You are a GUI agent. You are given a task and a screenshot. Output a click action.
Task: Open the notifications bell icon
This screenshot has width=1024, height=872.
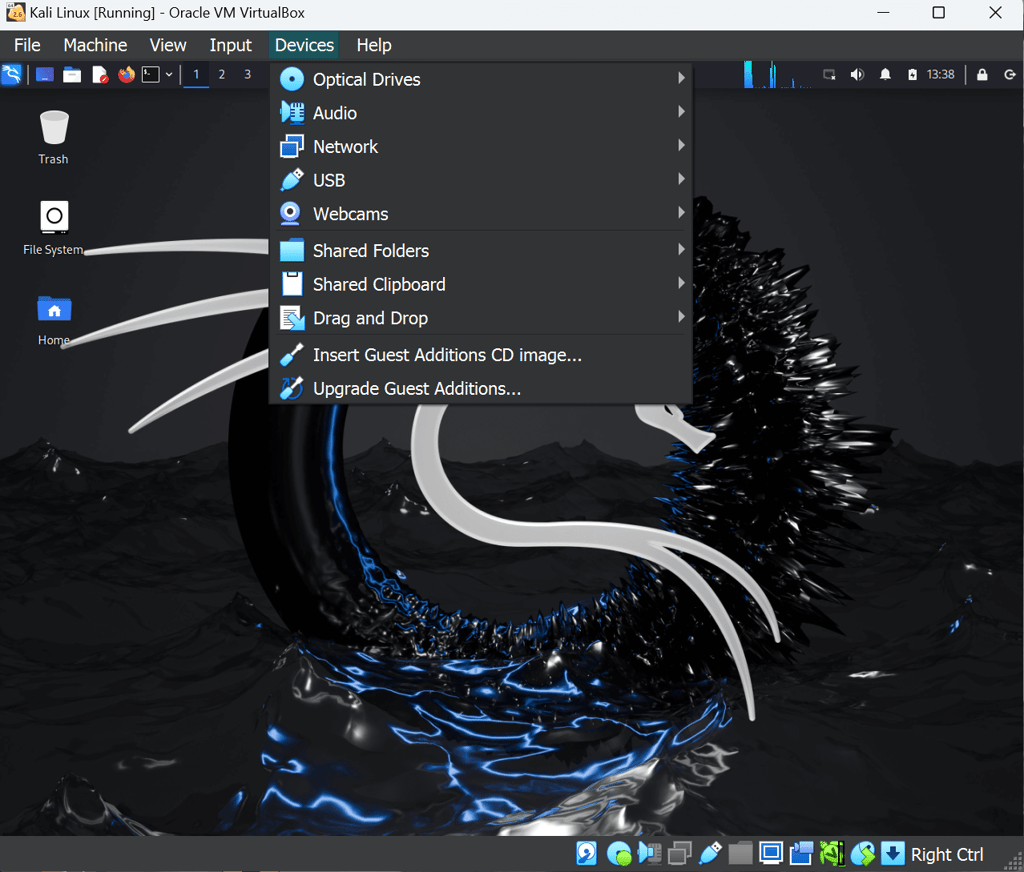click(x=885, y=74)
